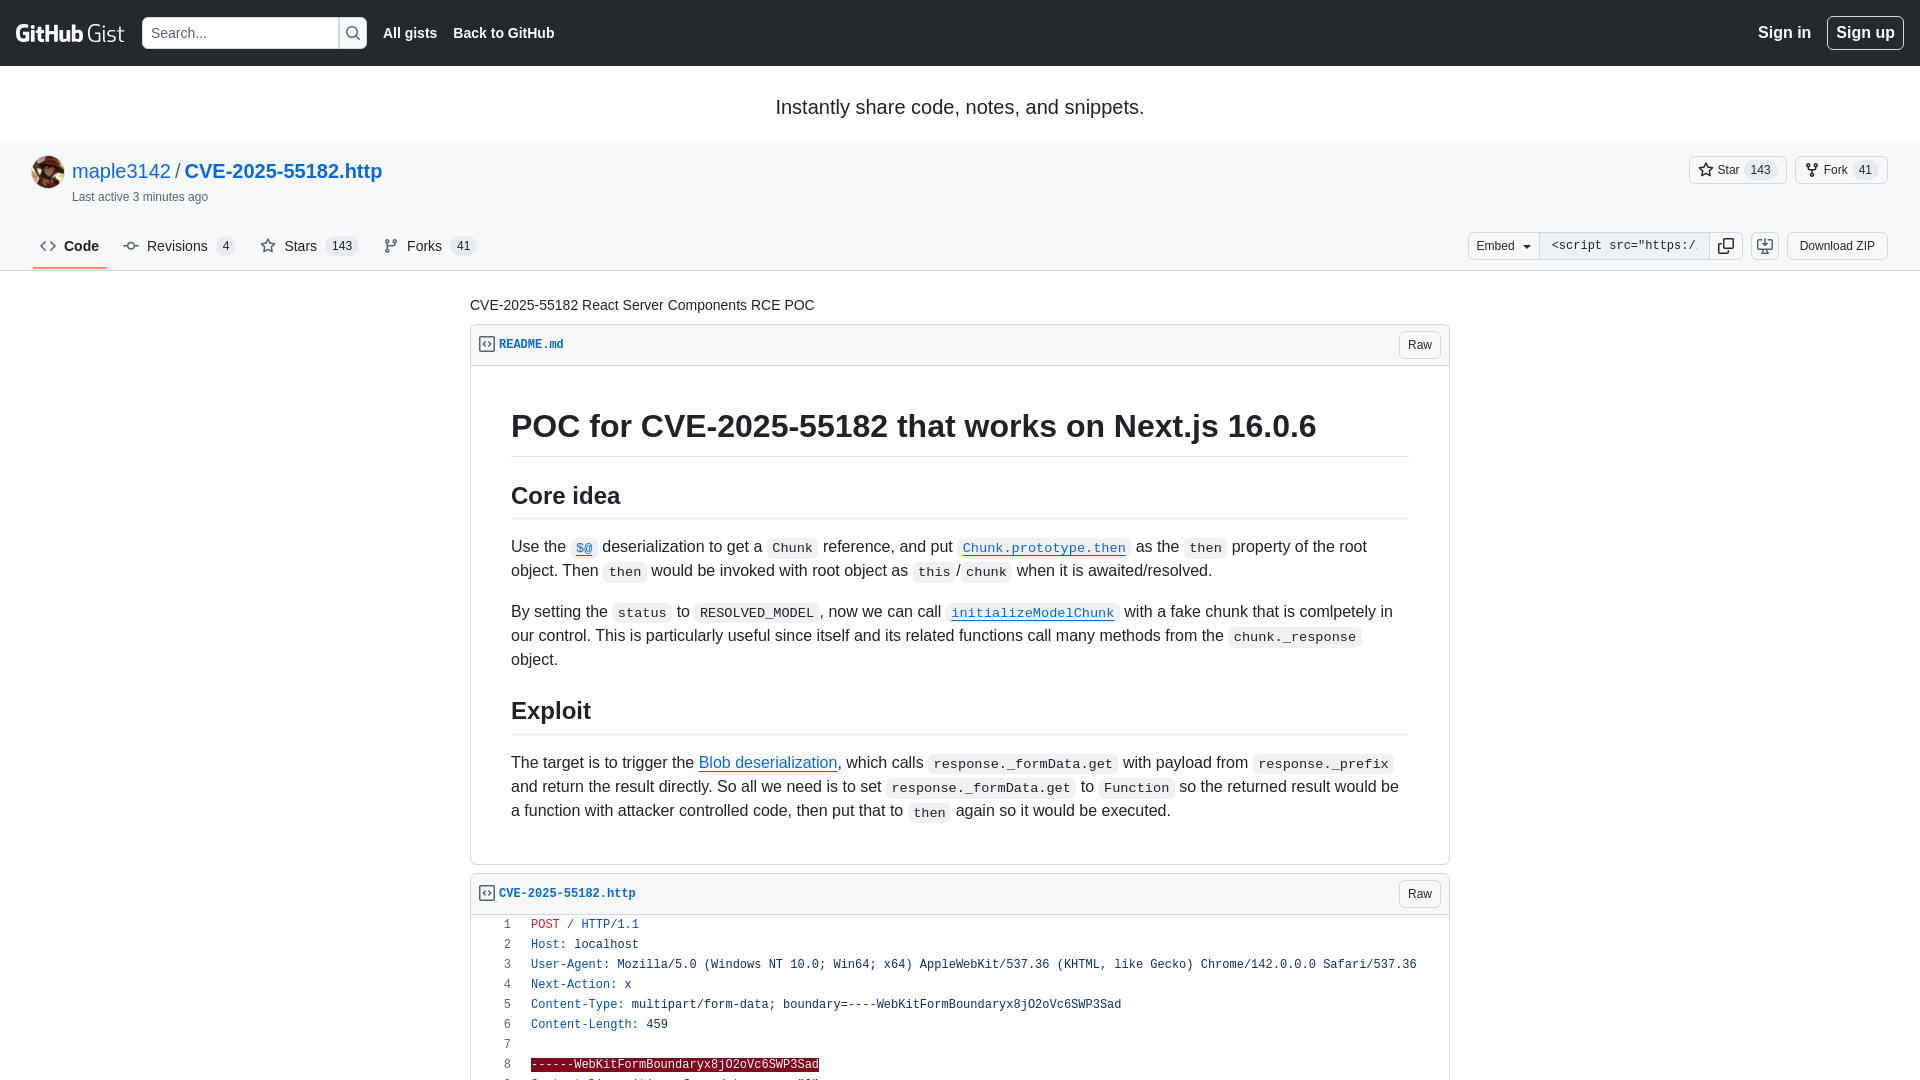Select Back to GitHub
This screenshot has height=1080, width=1920.
click(x=503, y=33)
